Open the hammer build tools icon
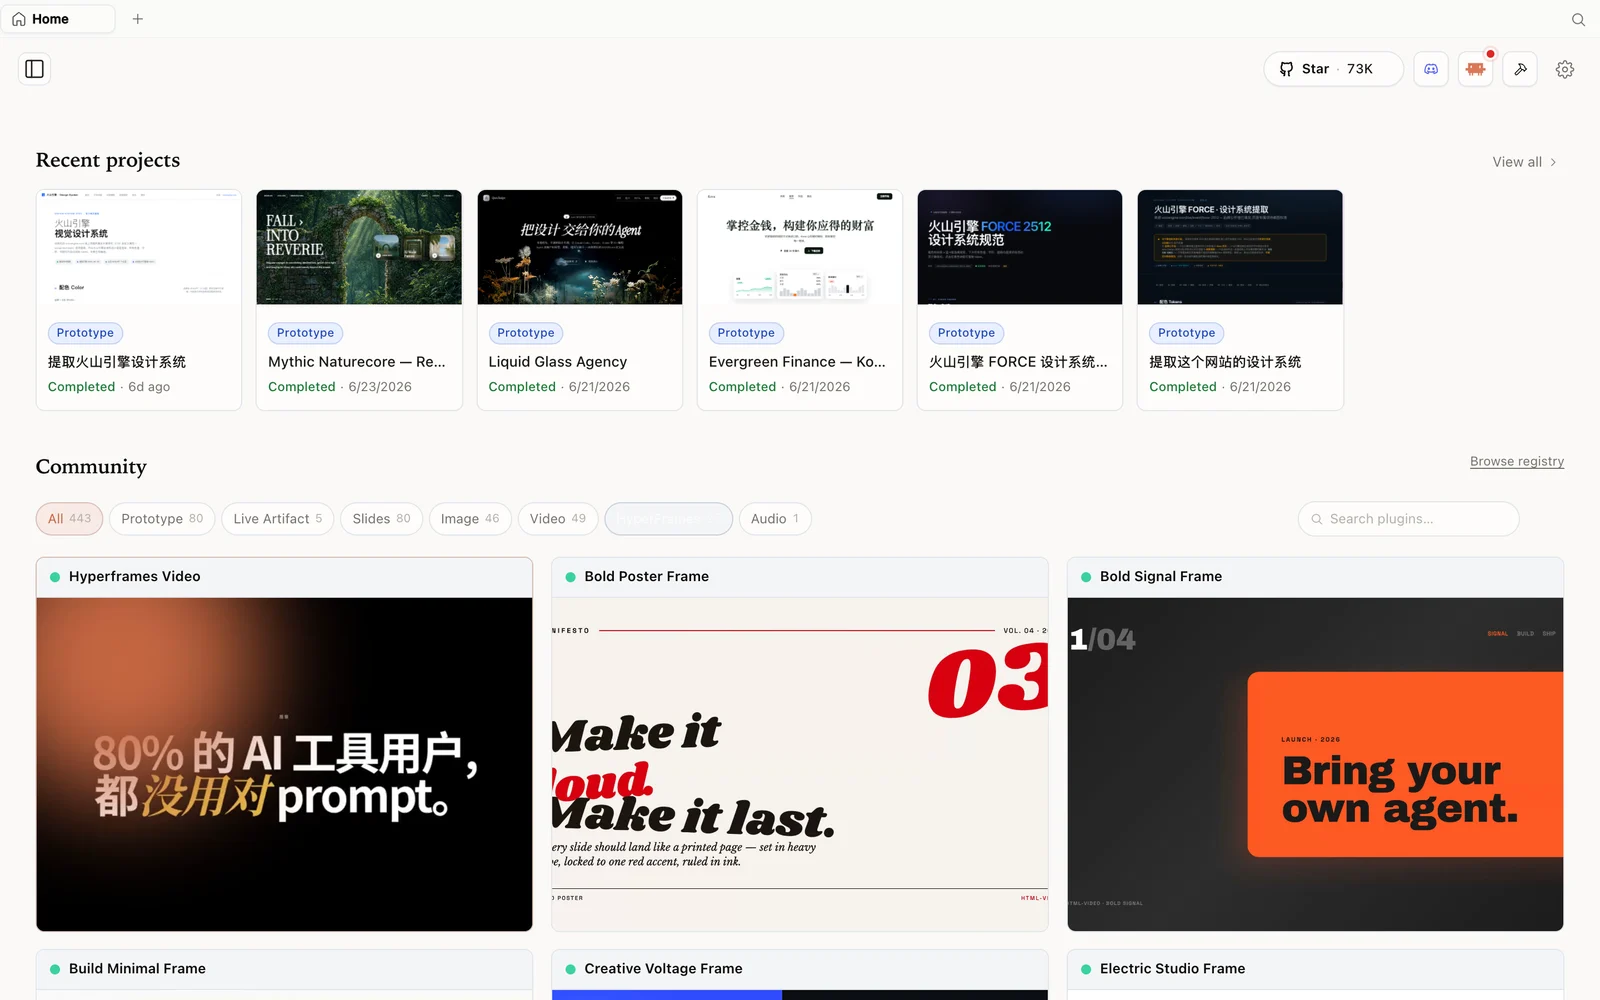Viewport: 1600px width, 1000px height. (x=1520, y=69)
